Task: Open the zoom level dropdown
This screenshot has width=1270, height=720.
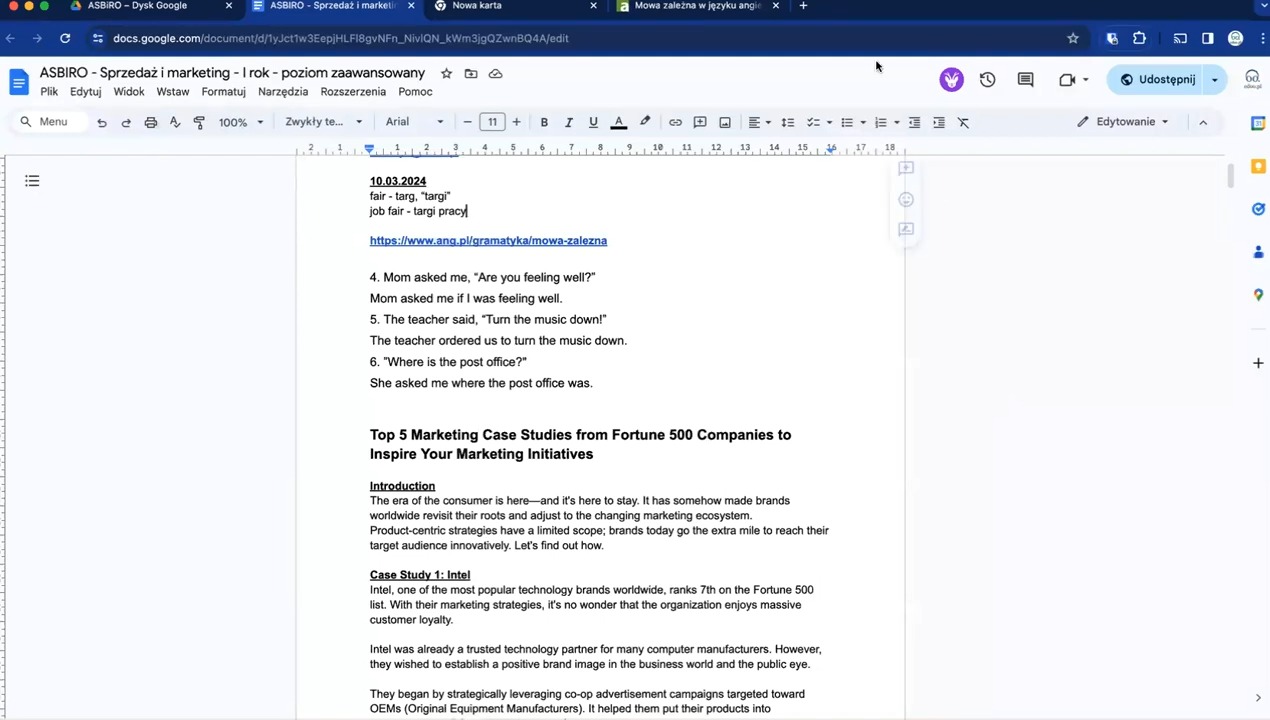Action: click(x=241, y=122)
